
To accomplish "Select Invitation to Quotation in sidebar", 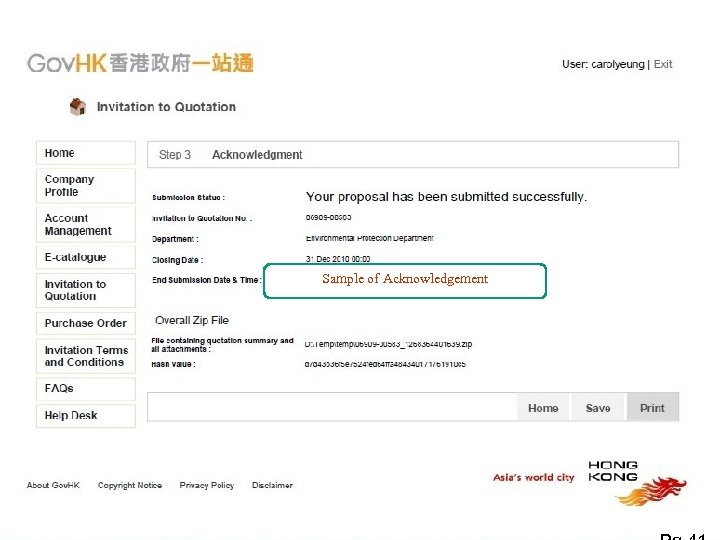I will pyautogui.click(x=86, y=290).
